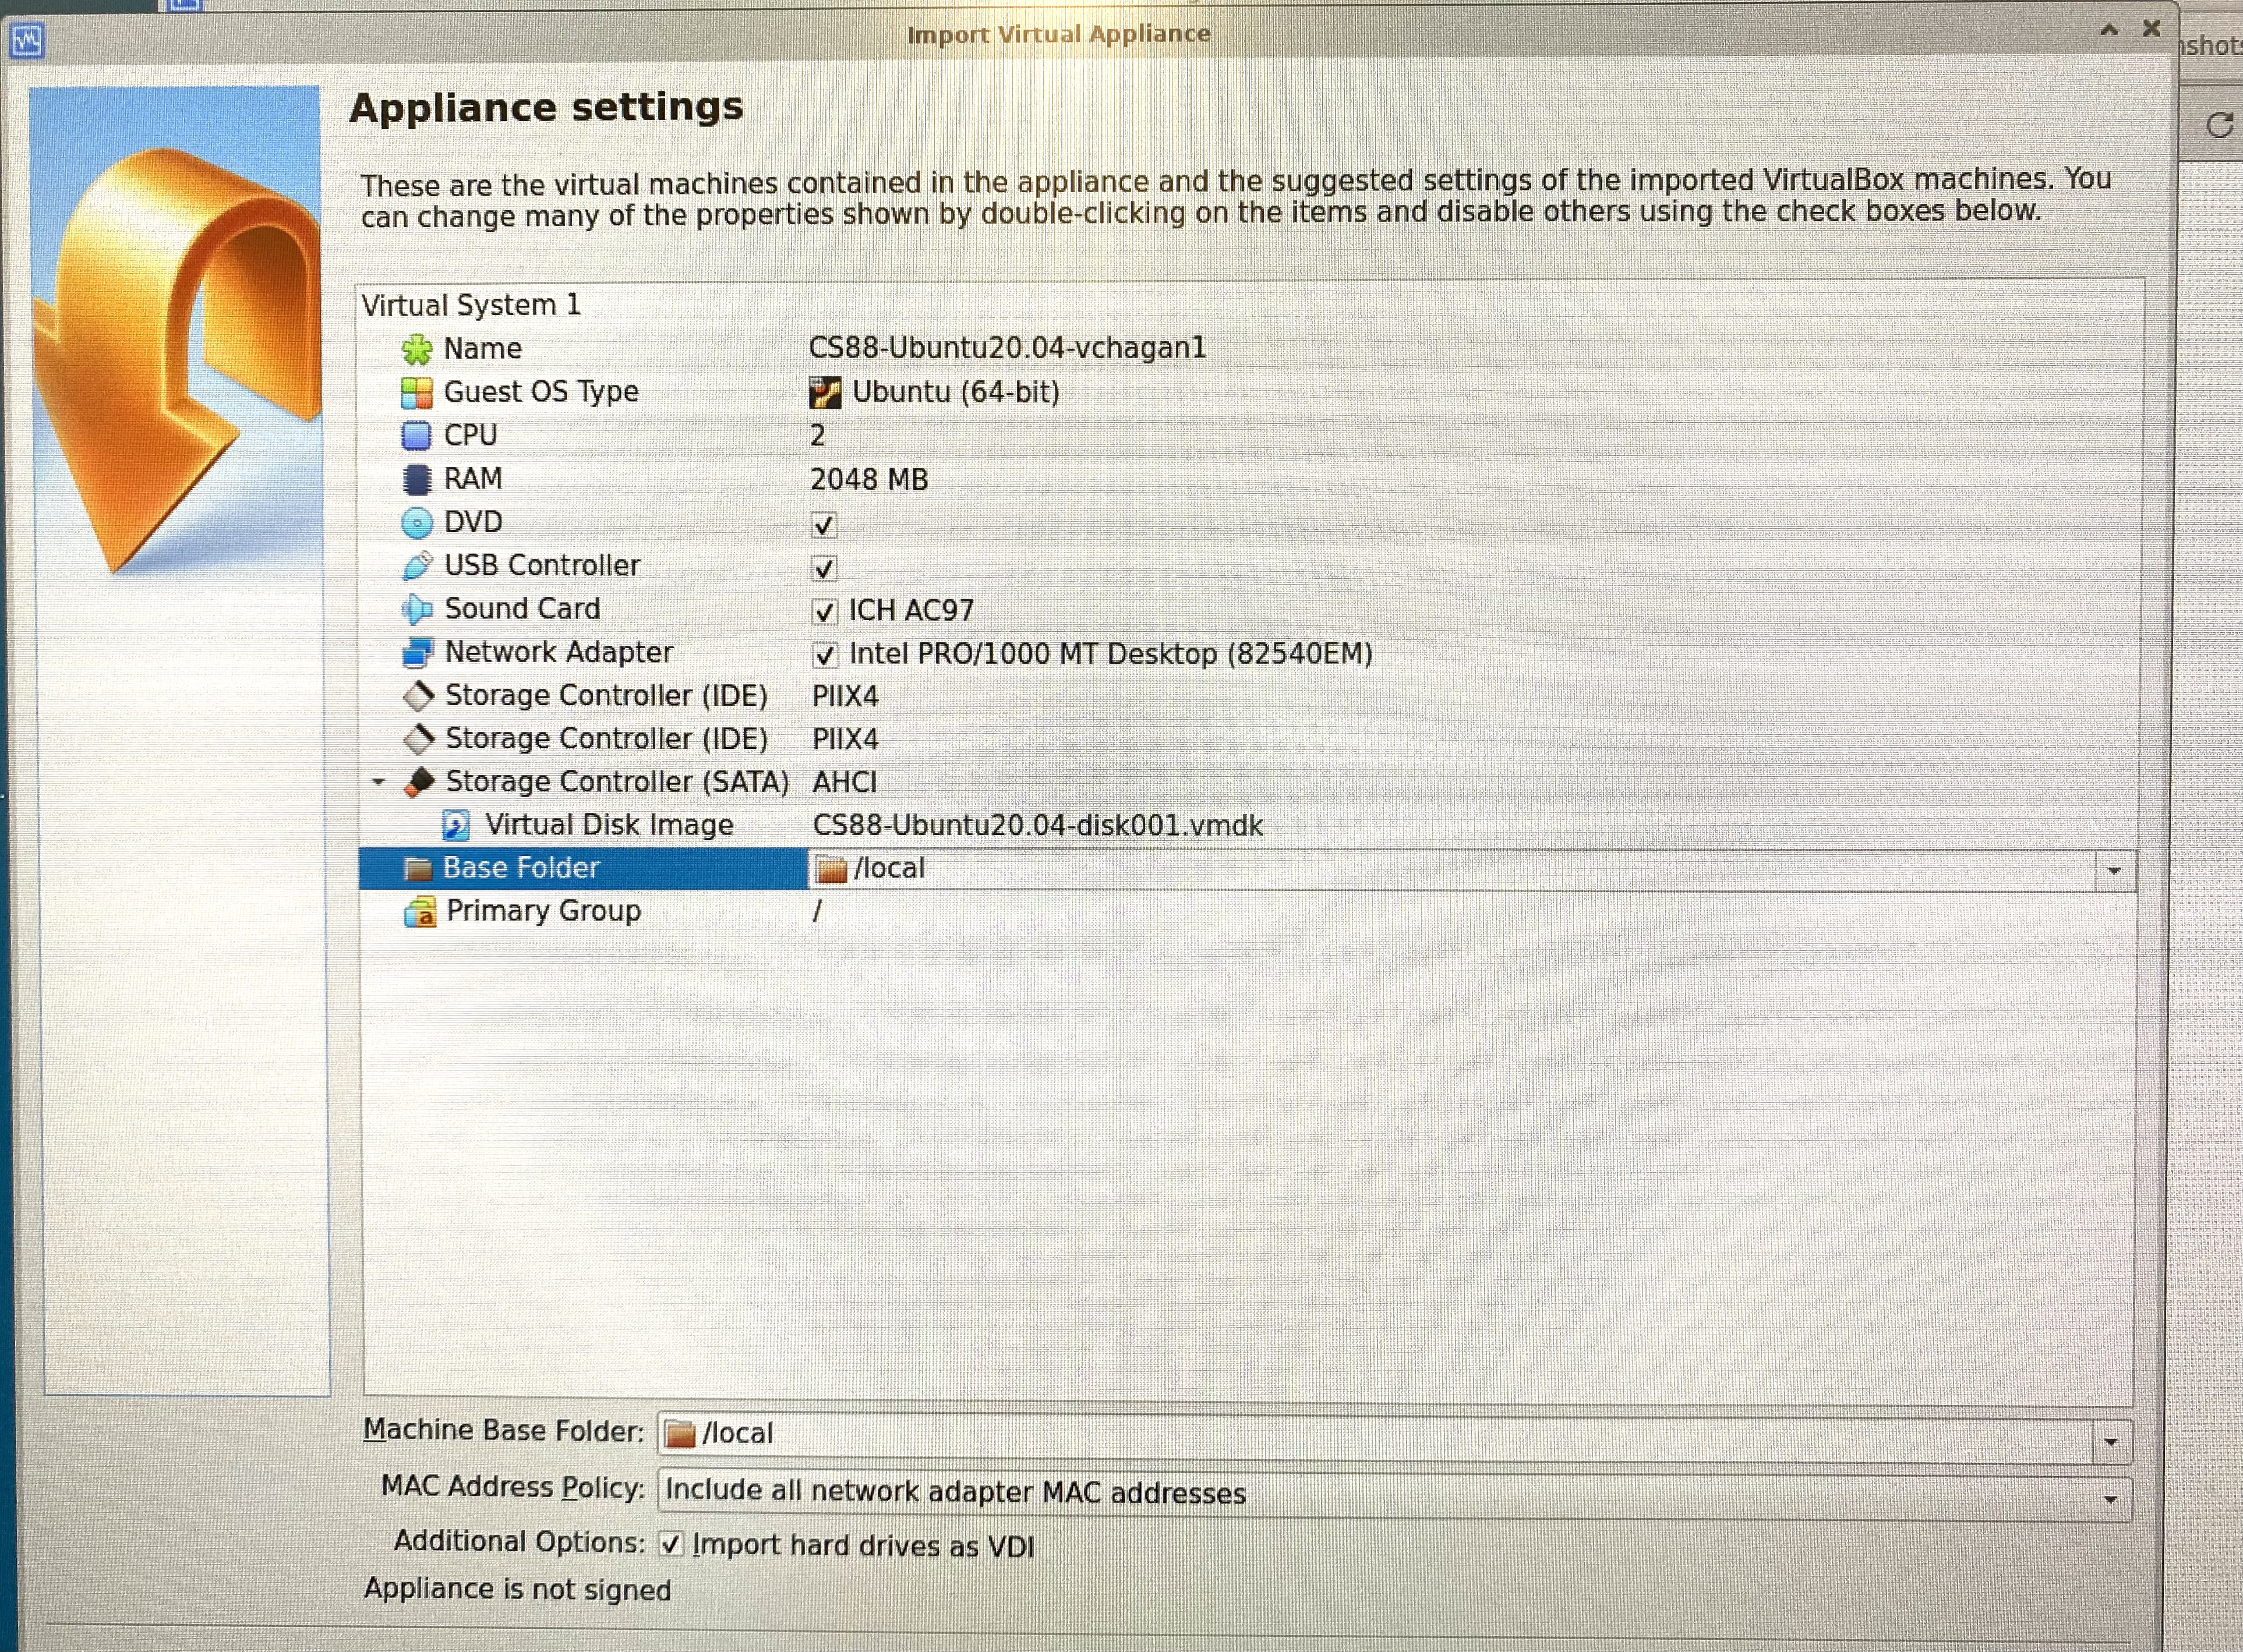
Task: Click the CPU chip icon
Action: click(x=416, y=436)
